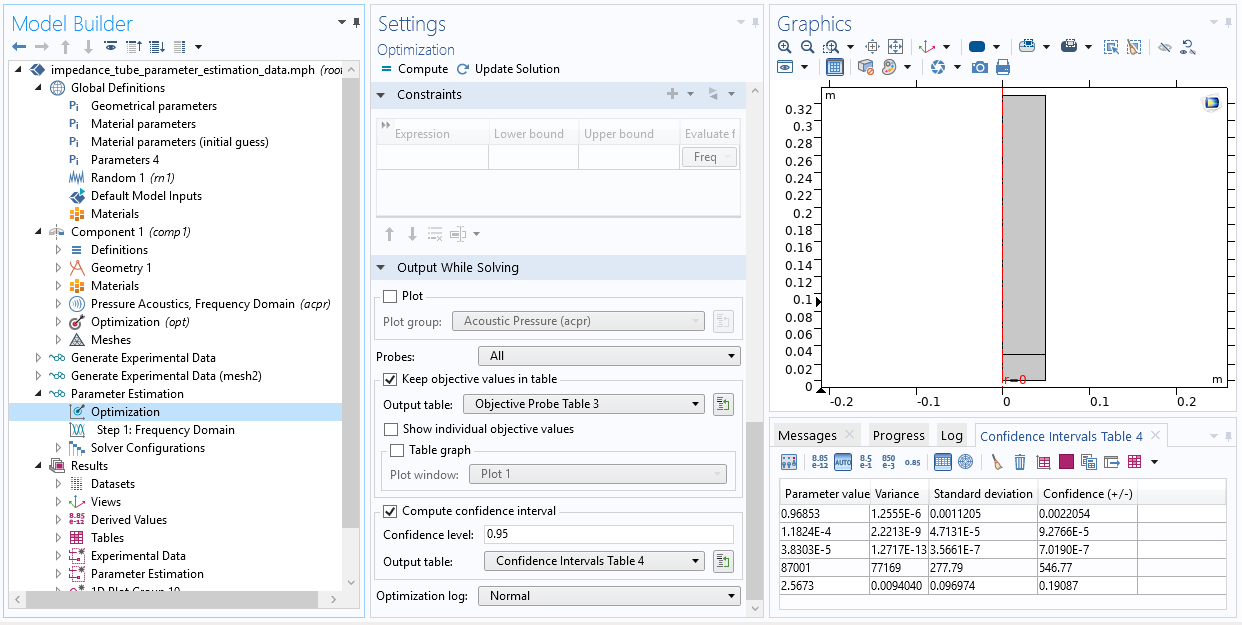Toggle the Compute confidence interval checkbox
Screen dimensions: 1242x625
point(390,511)
